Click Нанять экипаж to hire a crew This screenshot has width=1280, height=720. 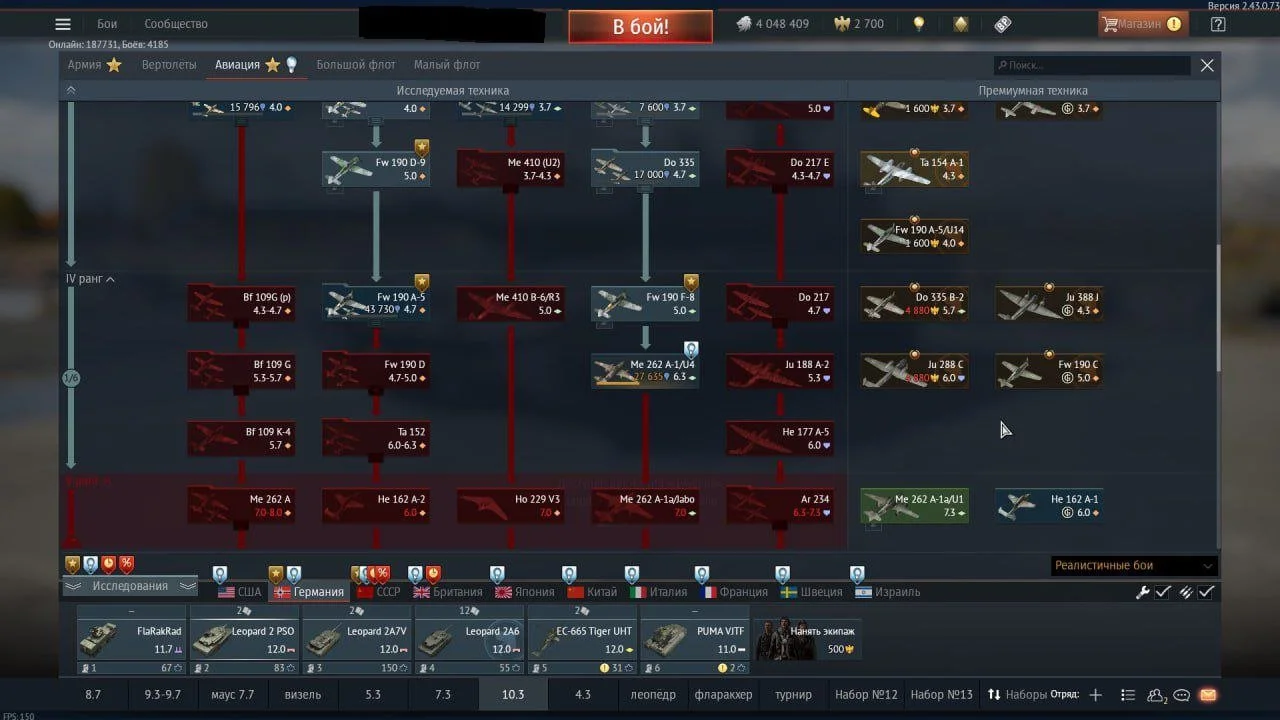[x=809, y=640]
